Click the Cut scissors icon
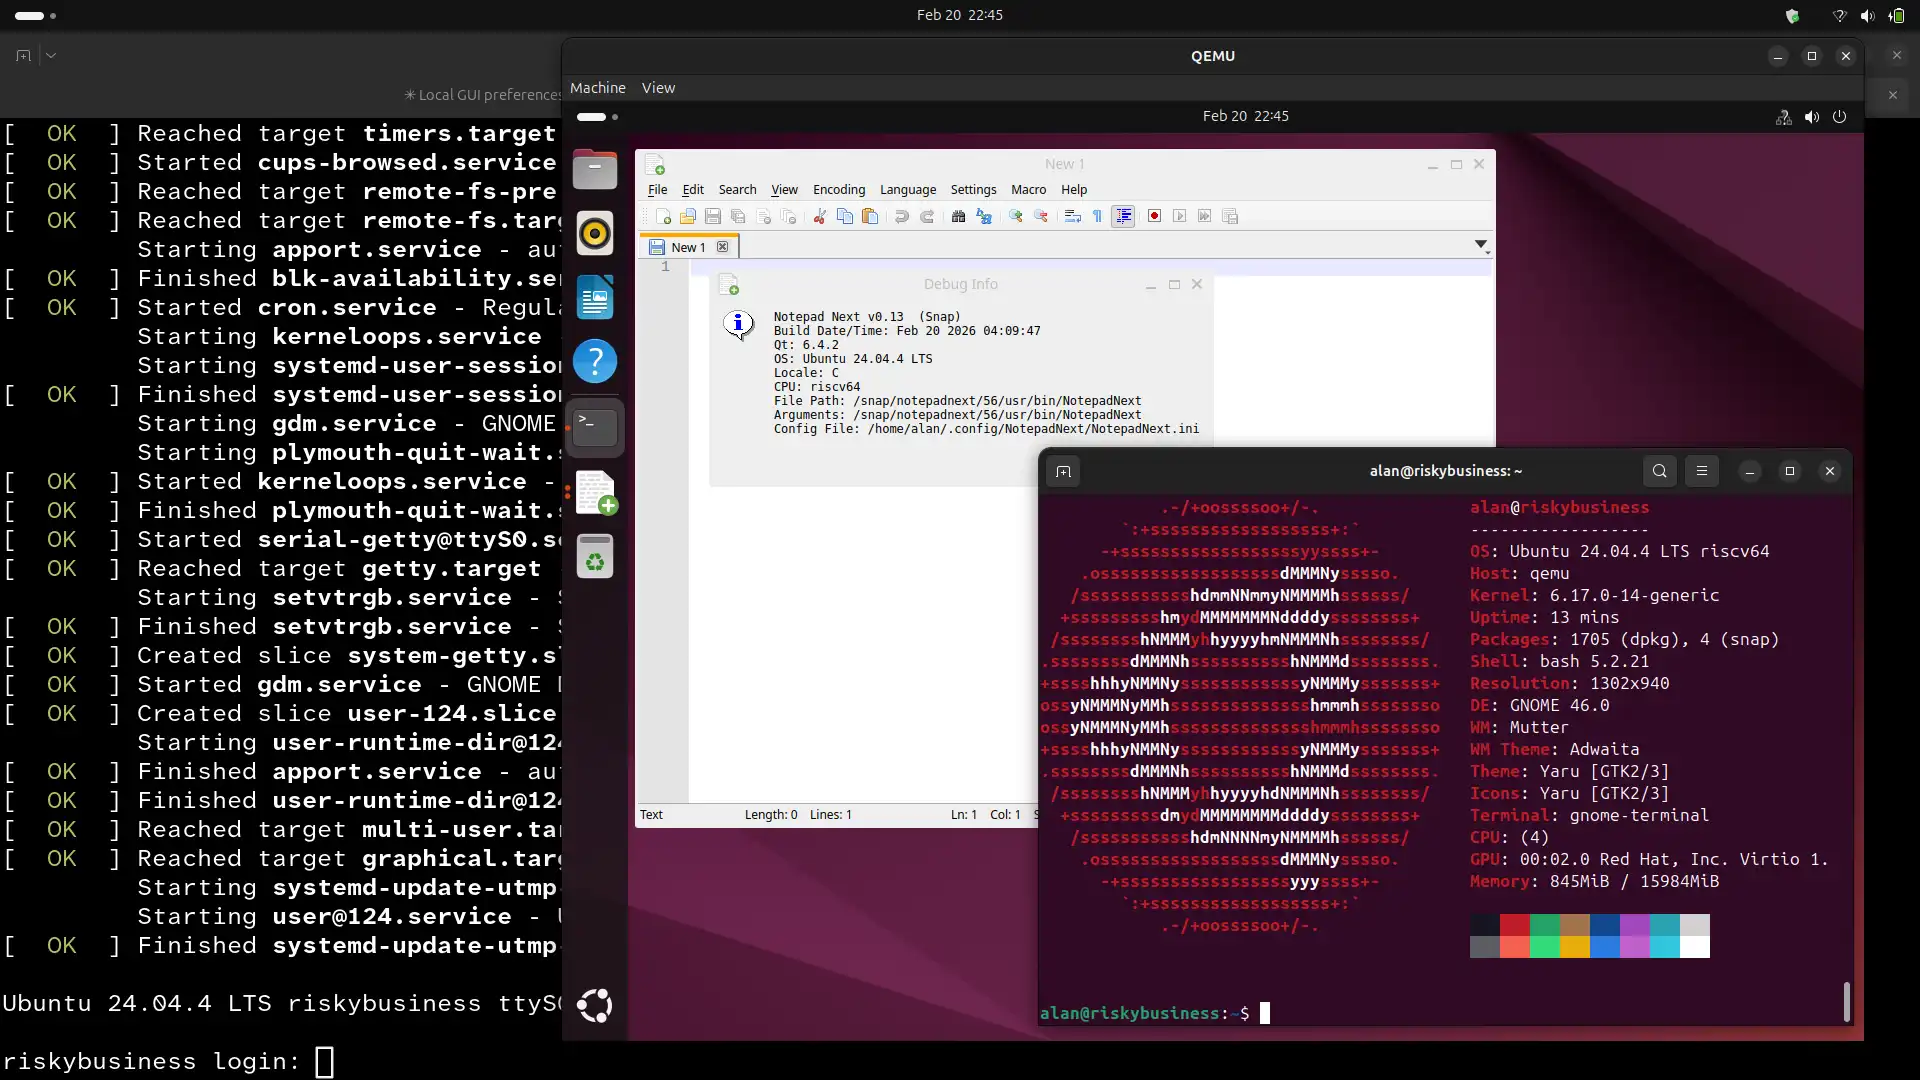The width and height of the screenshot is (1920, 1080). [819, 216]
